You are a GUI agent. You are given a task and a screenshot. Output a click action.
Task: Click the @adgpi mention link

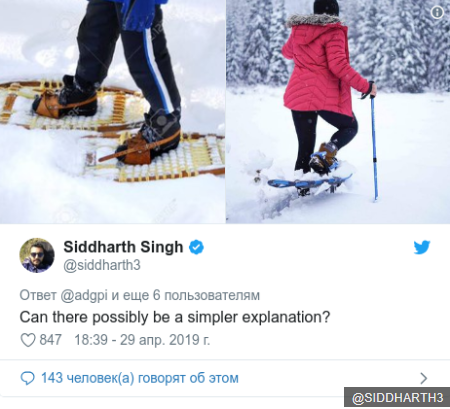[84, 296]
